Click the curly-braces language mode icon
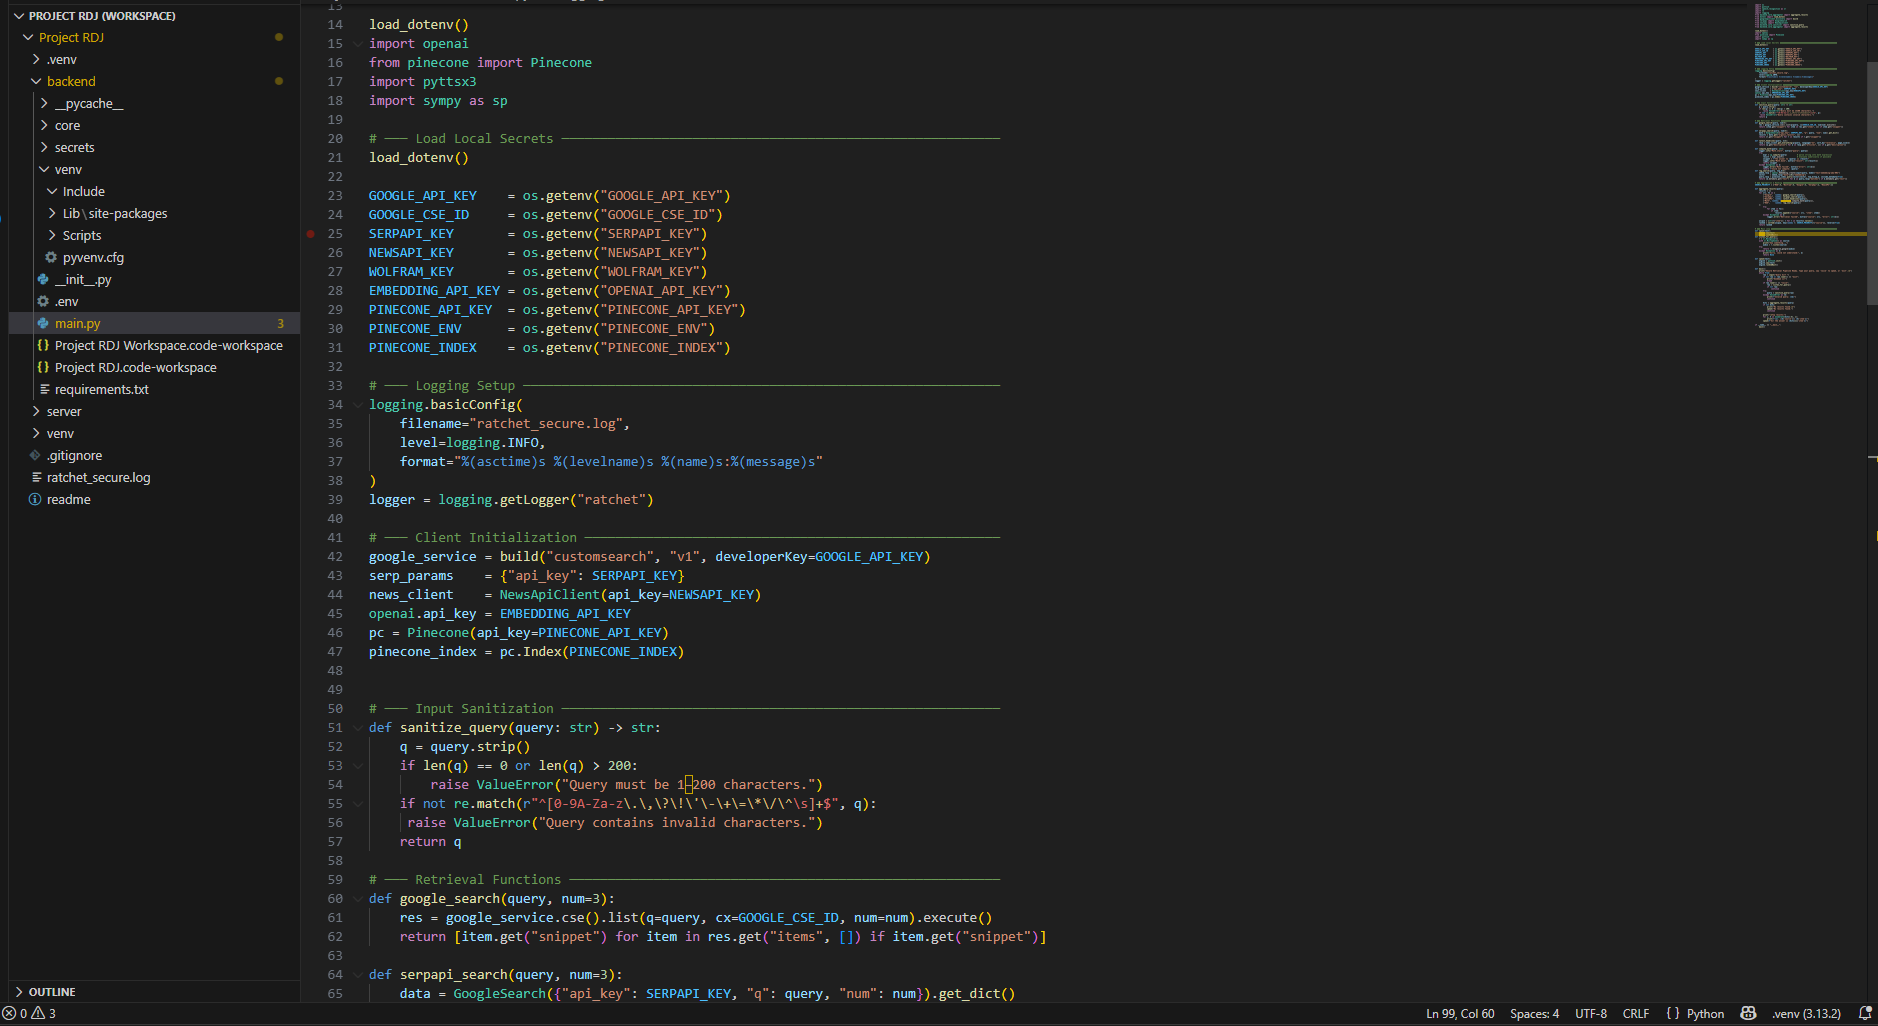The height and width of the screenshot is (1026, 1878). click(1672, 1013)
